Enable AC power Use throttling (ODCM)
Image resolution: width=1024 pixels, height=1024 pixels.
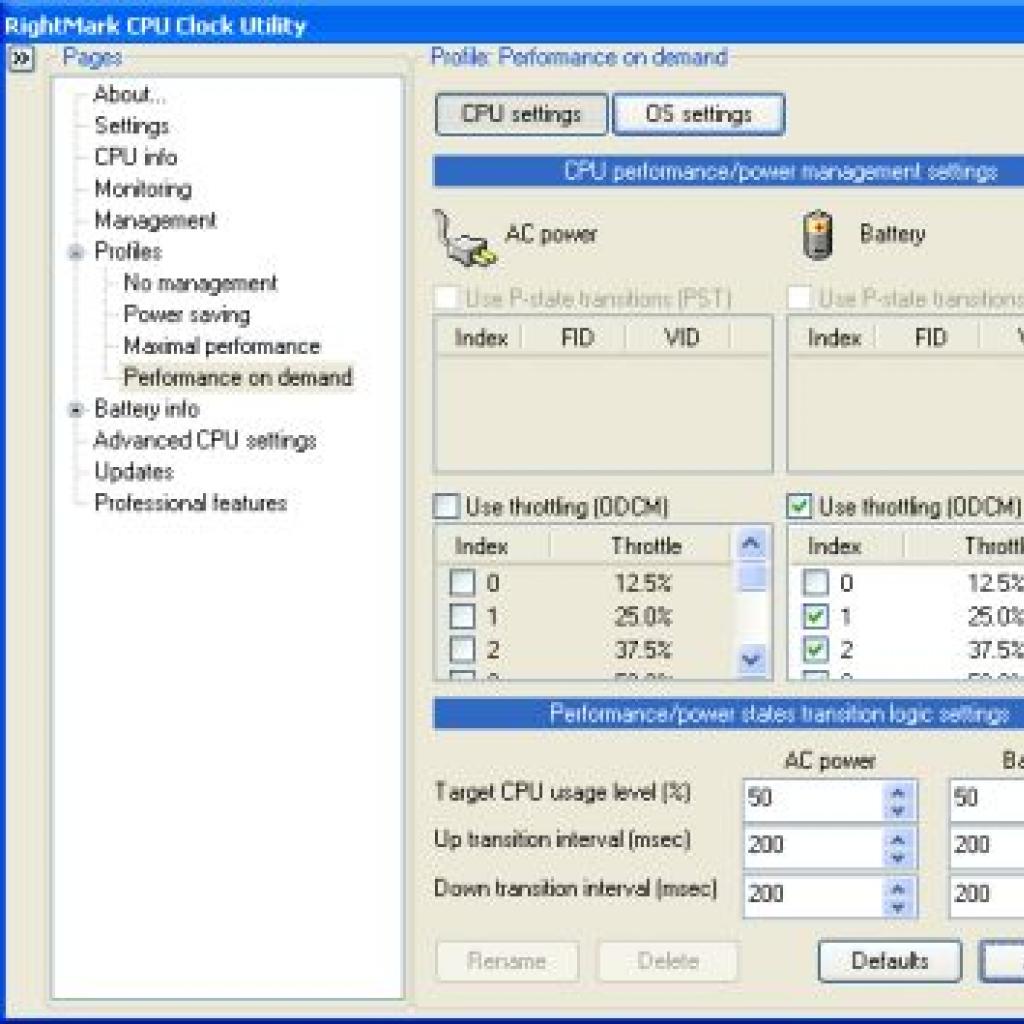coord(447,507)
